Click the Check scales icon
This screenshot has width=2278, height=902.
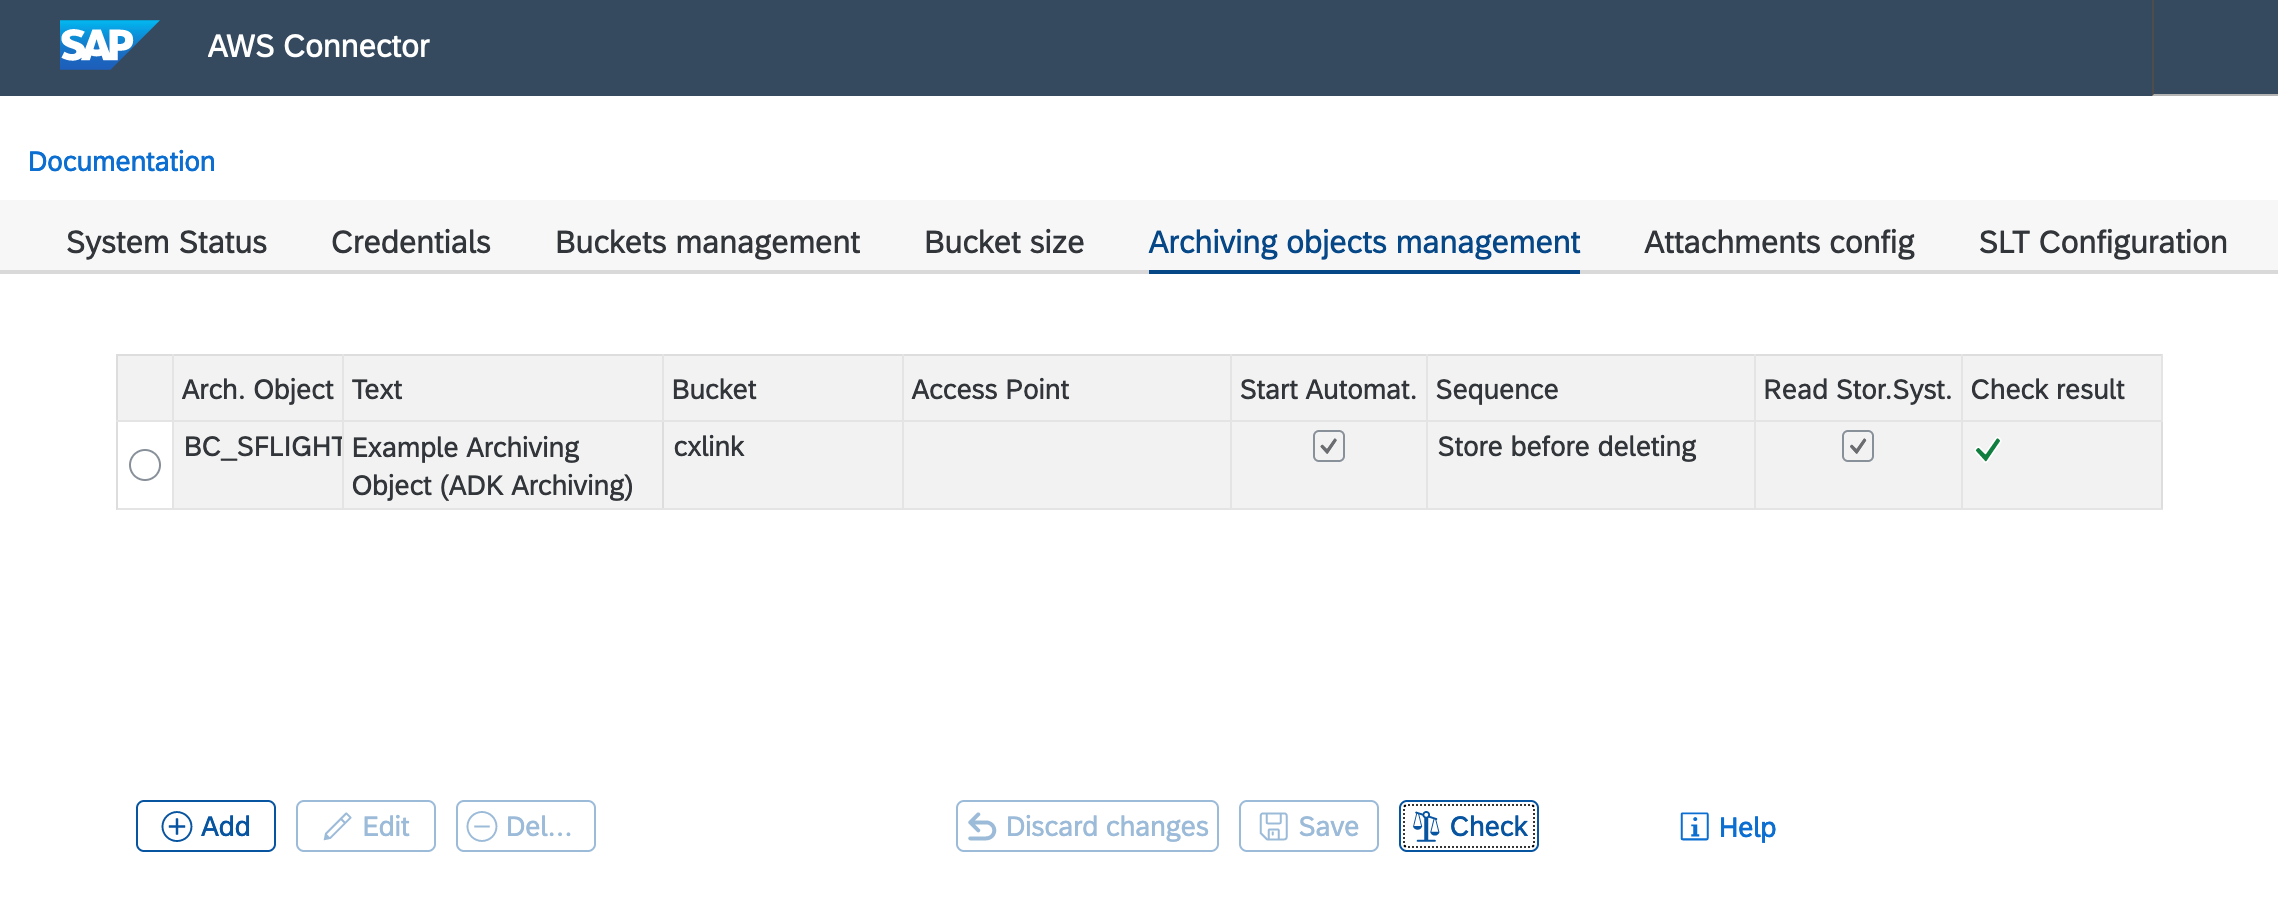pyautogui.click(x=1427, y=826)
